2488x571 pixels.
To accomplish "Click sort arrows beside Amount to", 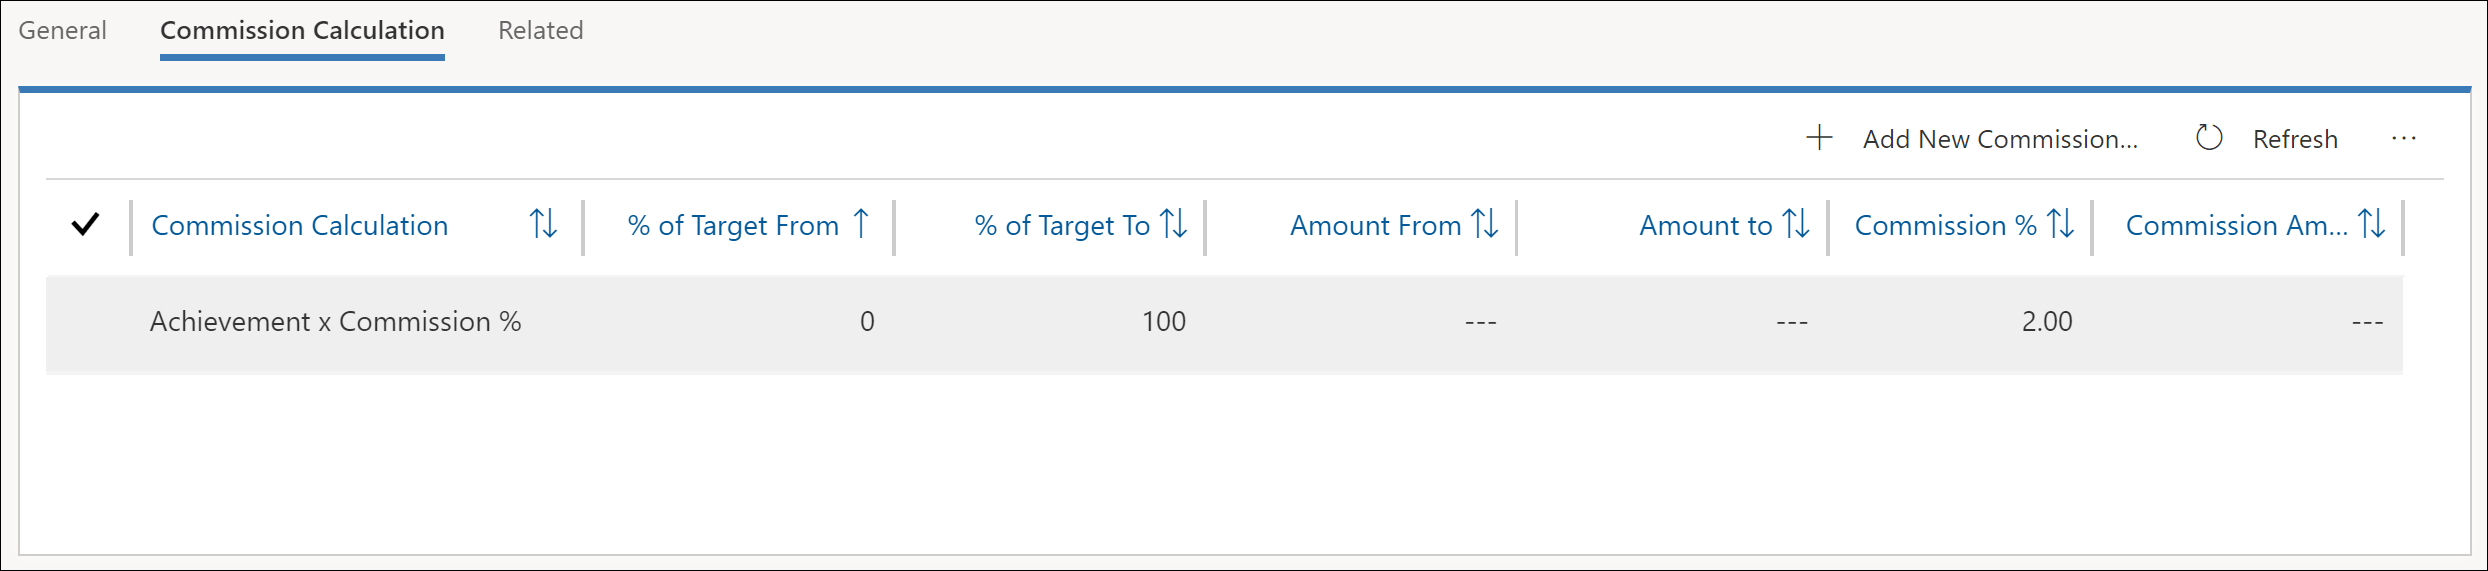I will (x=1796, y=224).
